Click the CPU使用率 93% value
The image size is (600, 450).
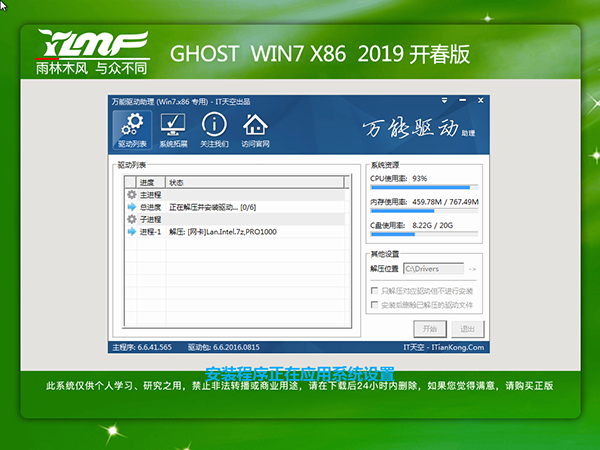click(420, 179)
